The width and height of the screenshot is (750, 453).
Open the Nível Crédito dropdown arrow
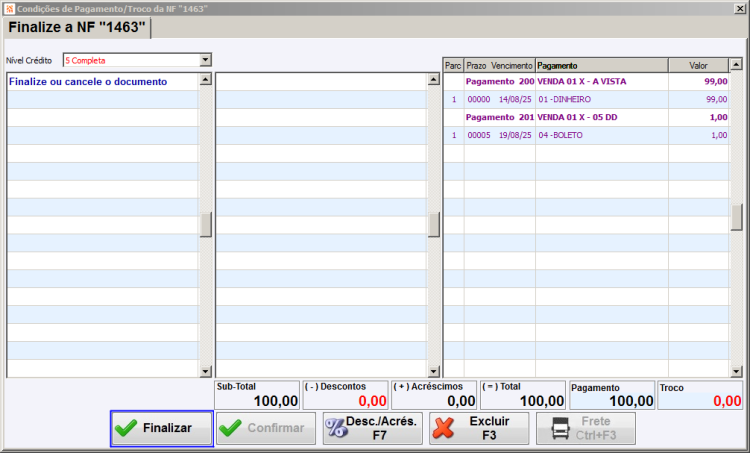[205, 60]
